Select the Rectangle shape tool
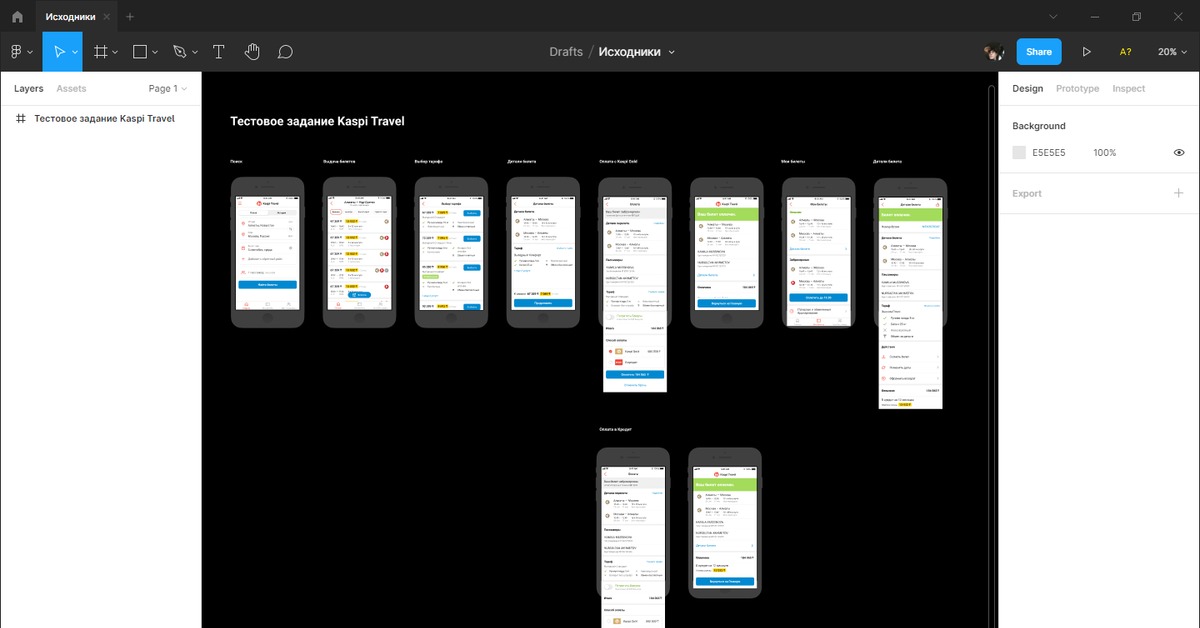This screenshot has width=1200, height=628. pos(140,52)
